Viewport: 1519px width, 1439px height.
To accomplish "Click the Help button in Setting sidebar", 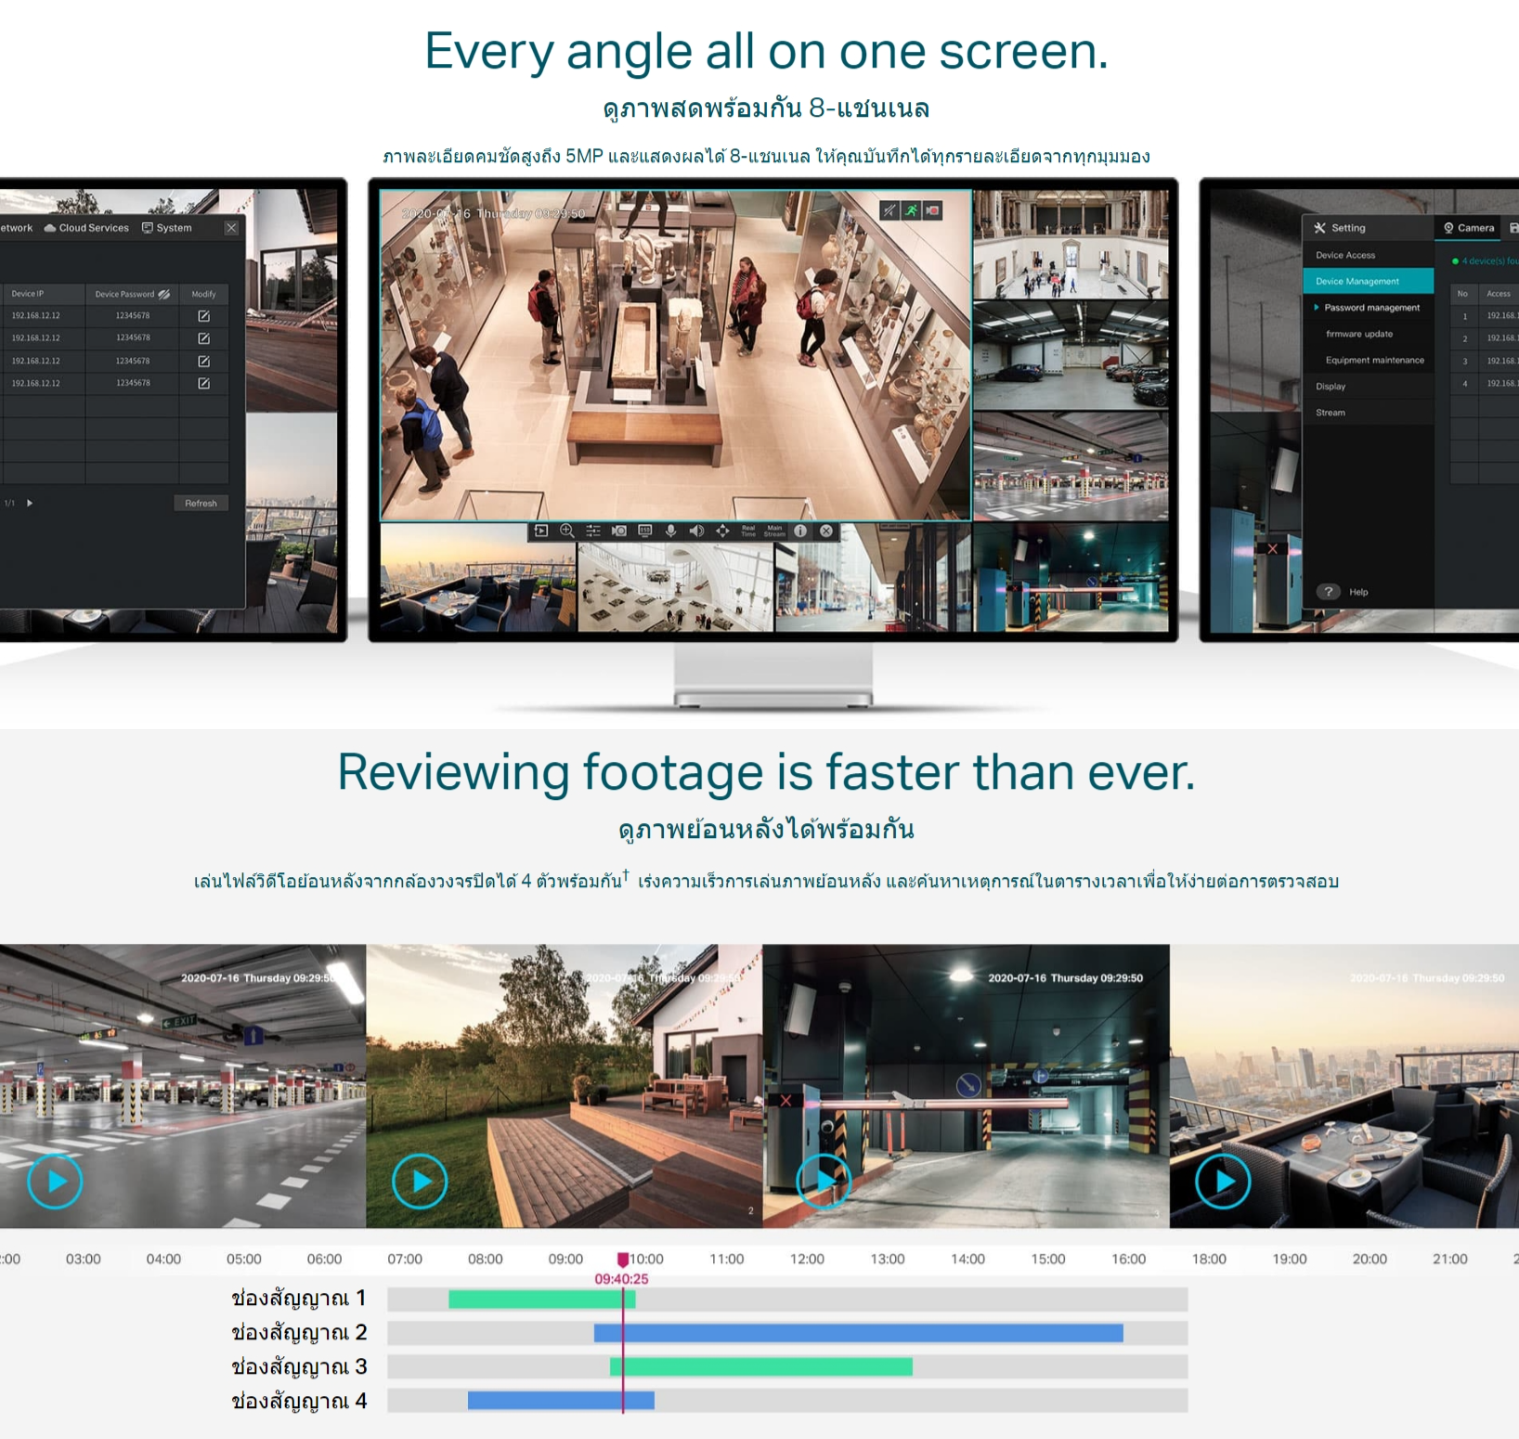I will coord(1343,592).
